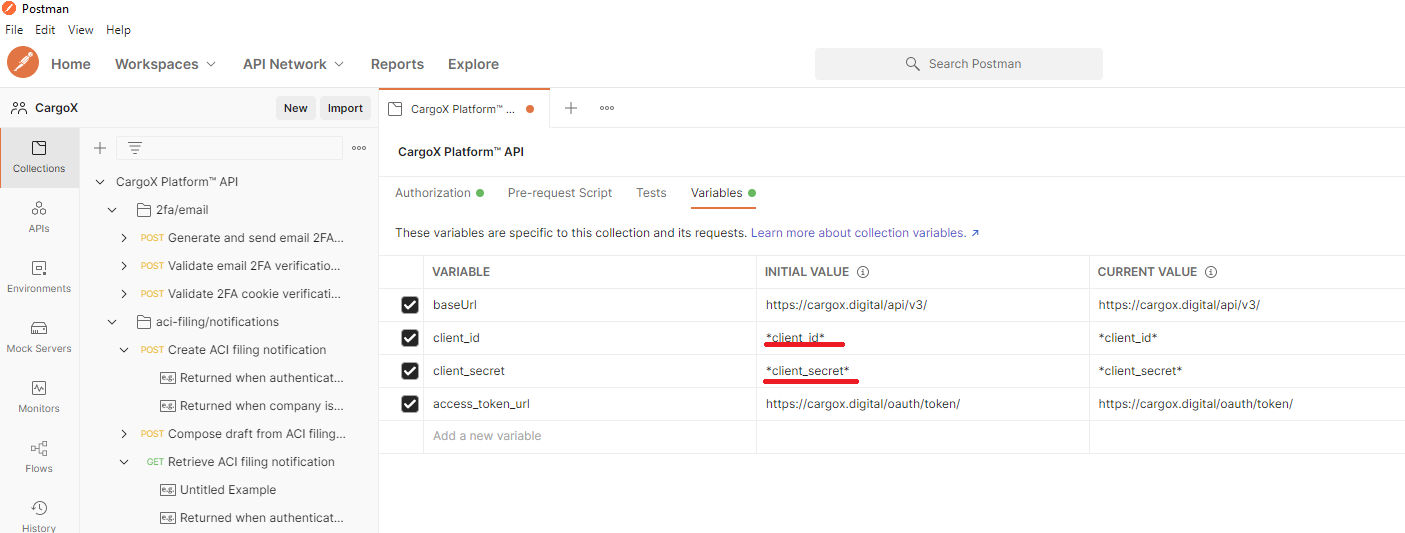Uncheck the client_secret variable checkbox
Viewport: 1405px width, 533px height.
point(410,371)
